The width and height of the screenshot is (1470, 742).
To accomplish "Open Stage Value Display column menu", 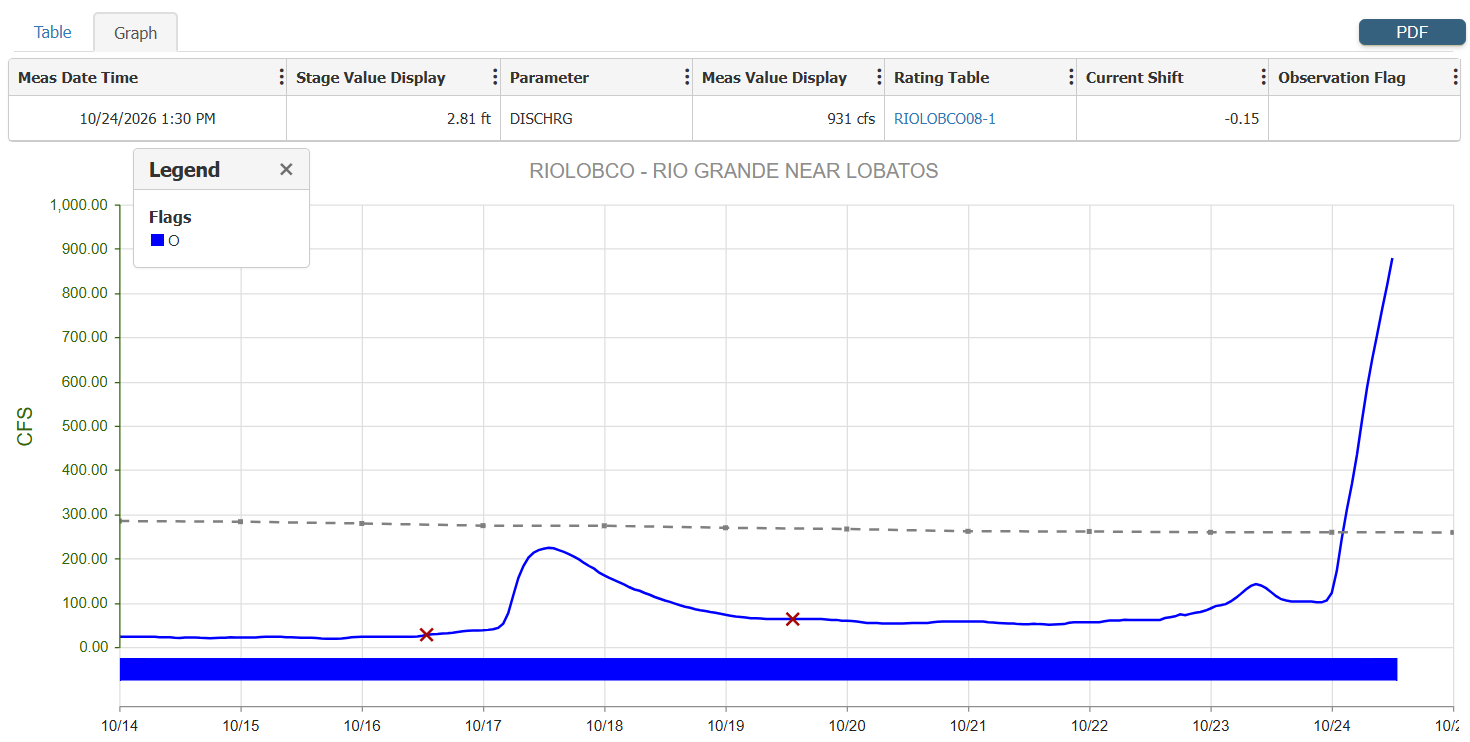I will pos(494,78).
